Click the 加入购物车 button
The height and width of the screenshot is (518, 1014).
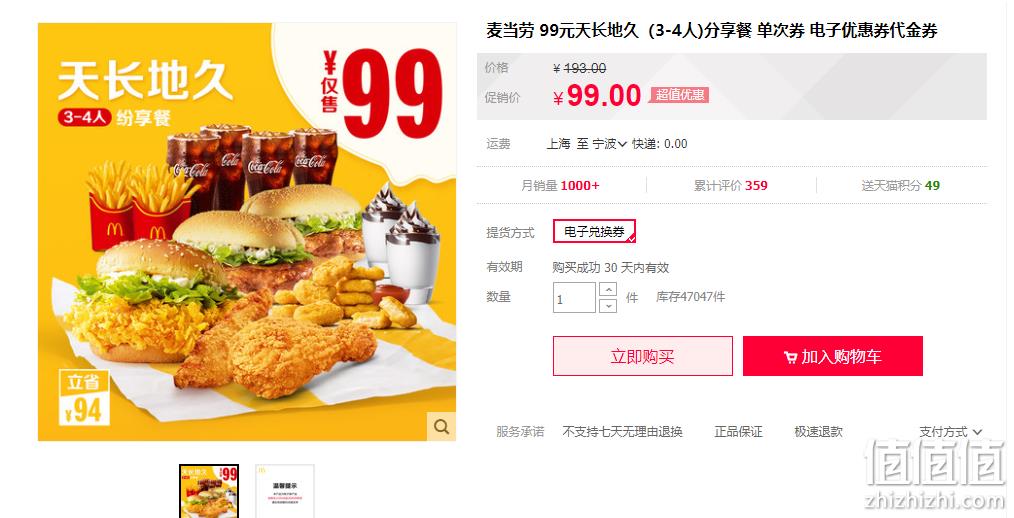pyautogui.click(x=833, y=356)
